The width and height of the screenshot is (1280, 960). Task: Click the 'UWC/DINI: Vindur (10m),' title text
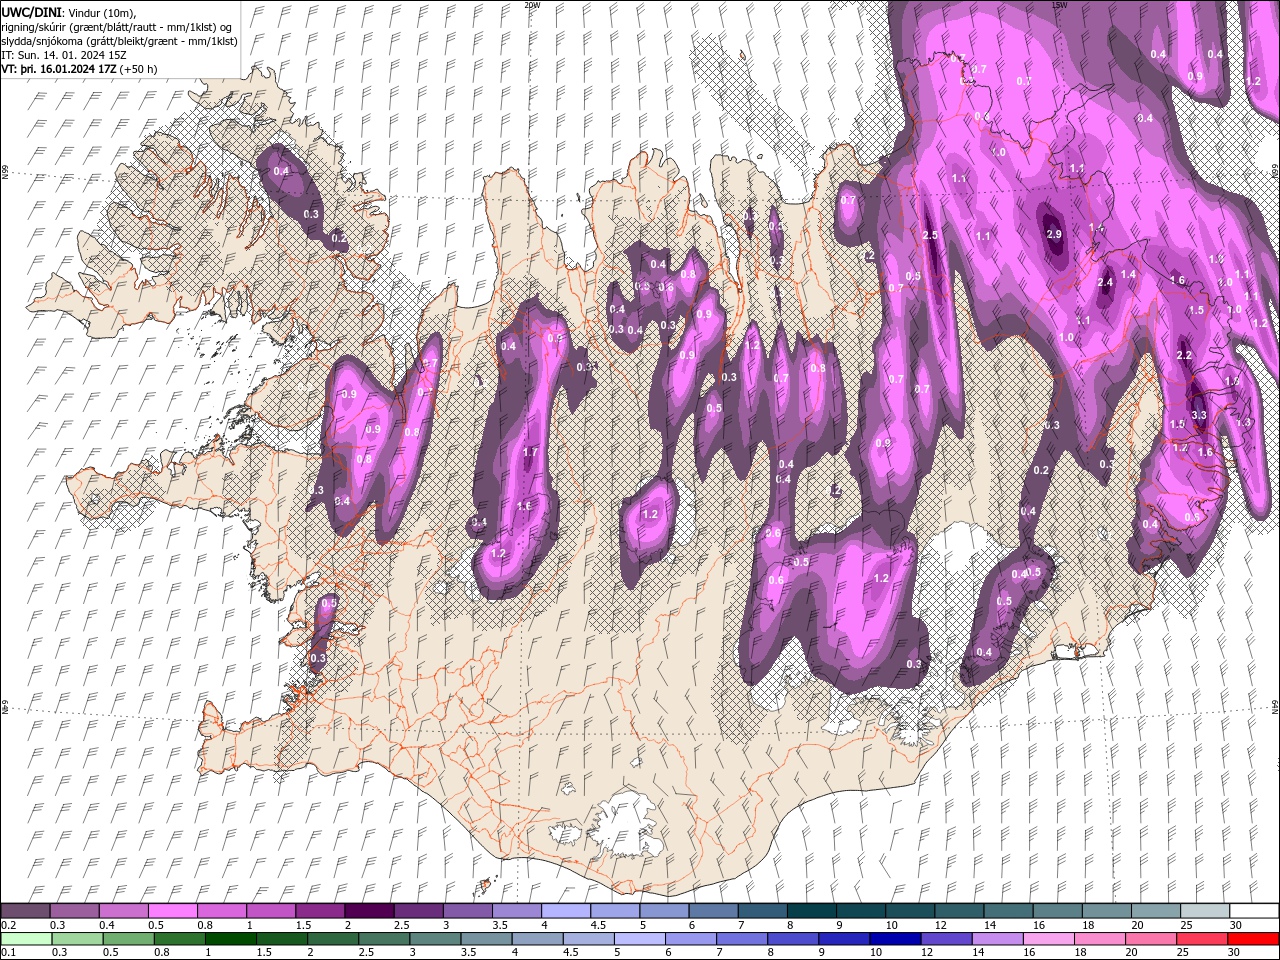coord(68,11)
